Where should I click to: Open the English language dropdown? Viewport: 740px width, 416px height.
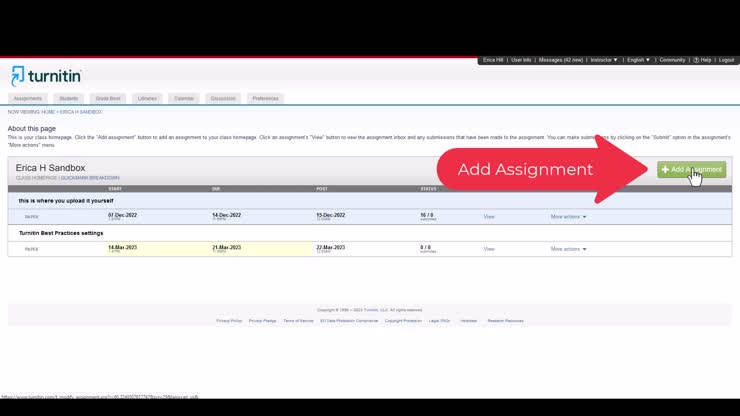(636, 60)
